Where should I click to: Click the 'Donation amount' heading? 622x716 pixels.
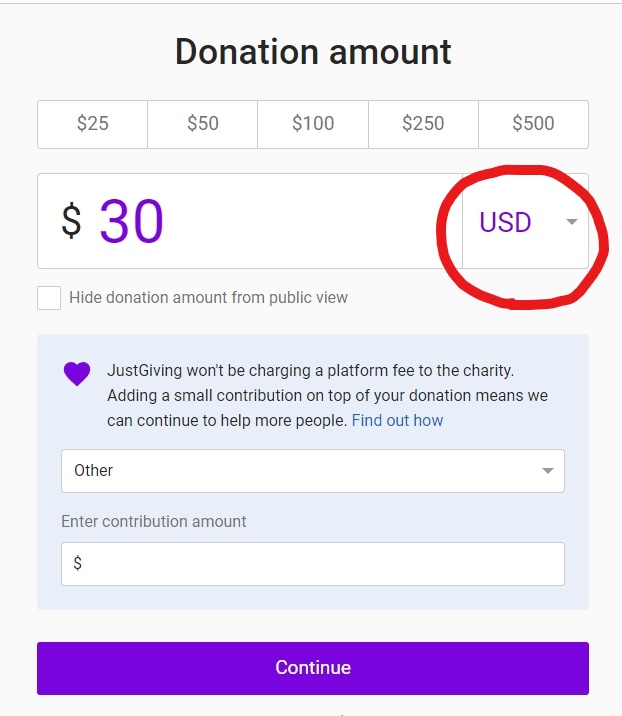click(313, 51)
